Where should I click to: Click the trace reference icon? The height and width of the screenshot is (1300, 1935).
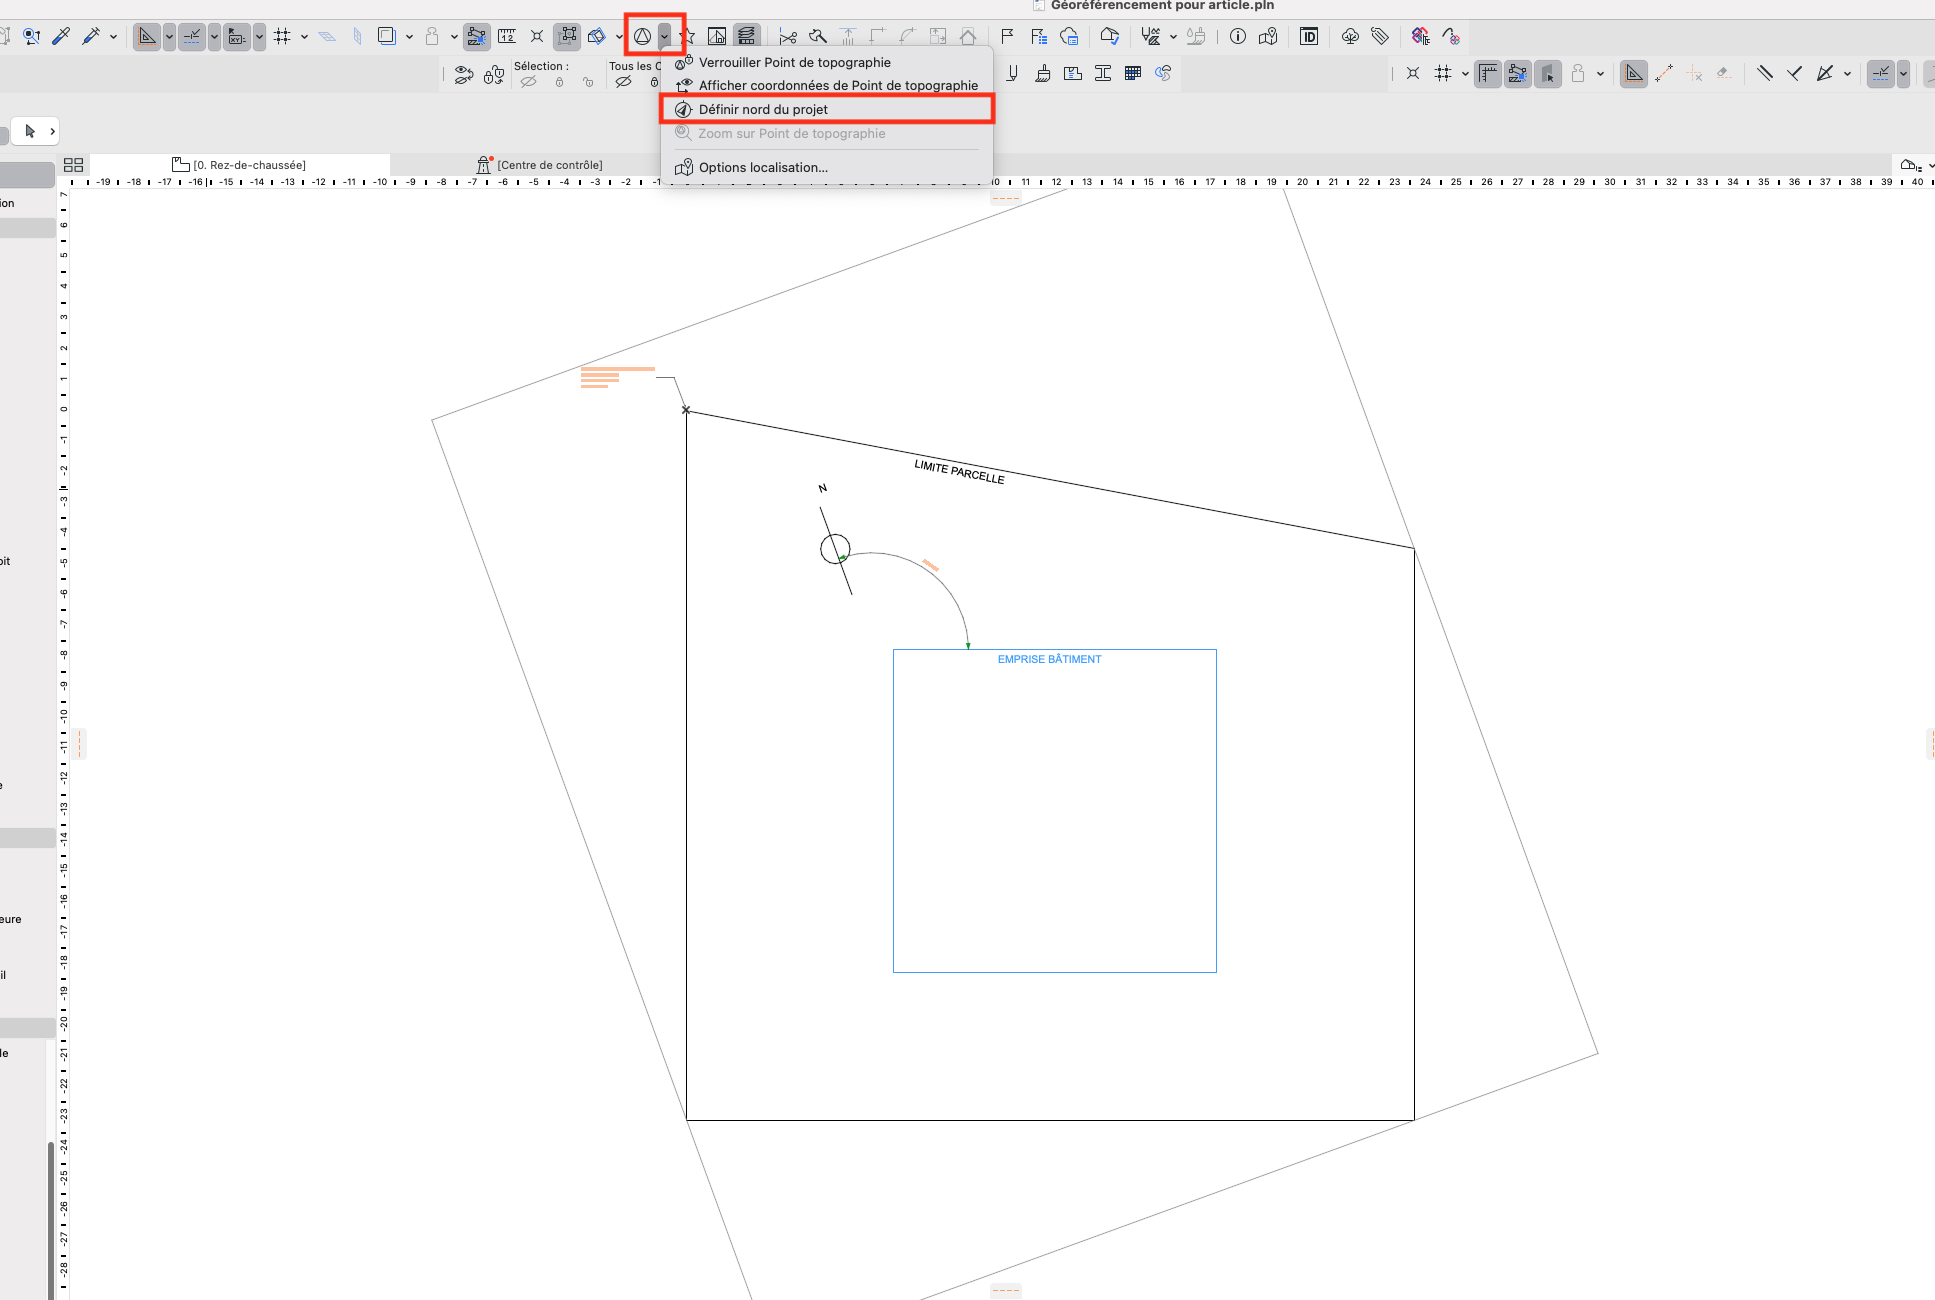[x=387, y=36]
